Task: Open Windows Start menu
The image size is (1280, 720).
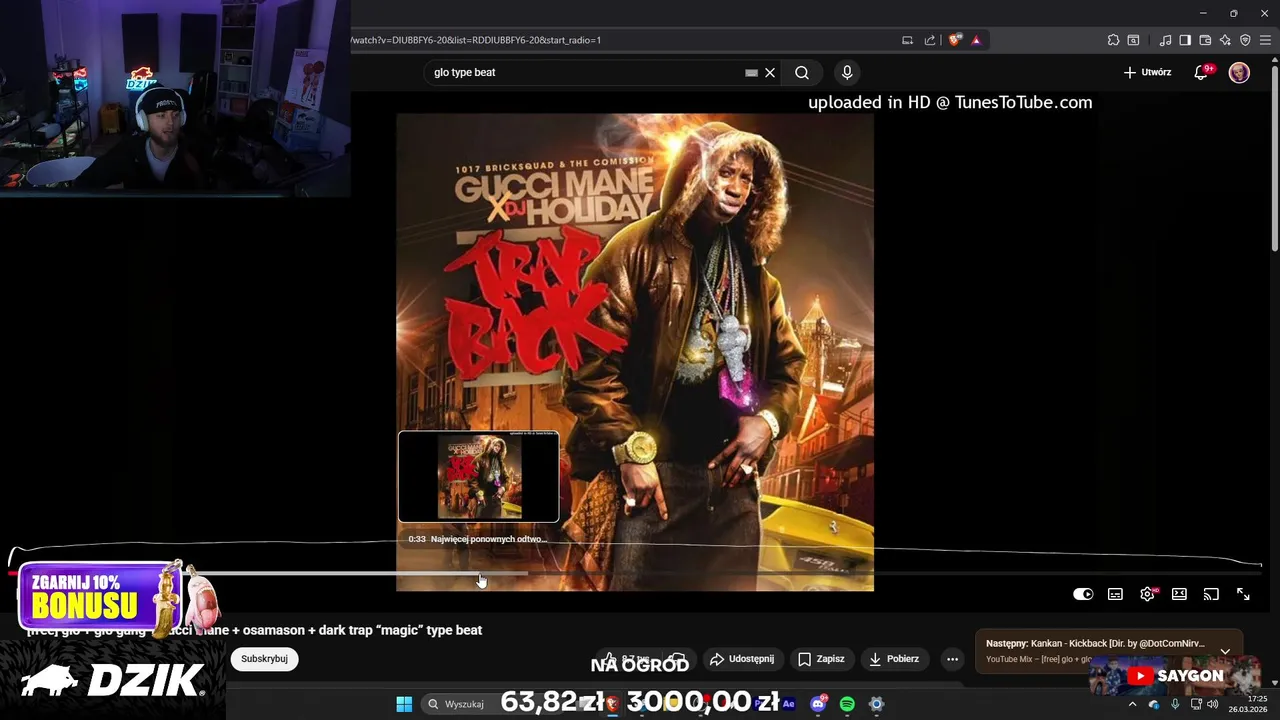Action: click(x=404, y=704)
